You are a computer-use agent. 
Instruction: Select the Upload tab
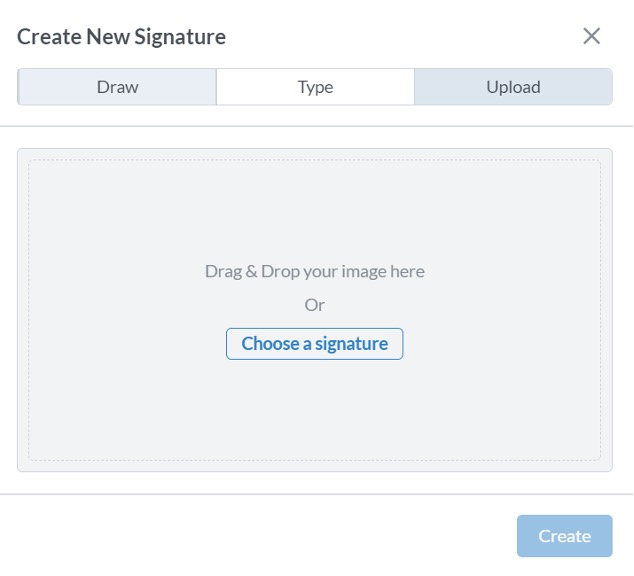click(513, 87)
